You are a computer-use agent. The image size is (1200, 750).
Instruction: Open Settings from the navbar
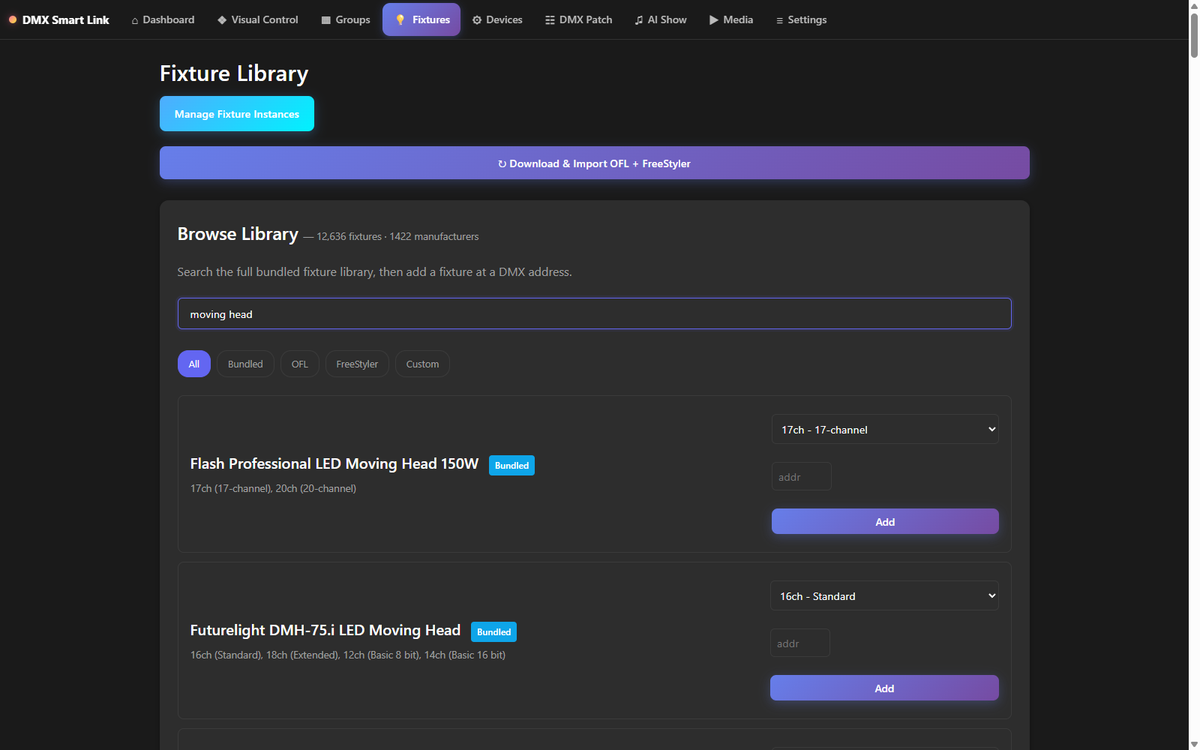801,19
